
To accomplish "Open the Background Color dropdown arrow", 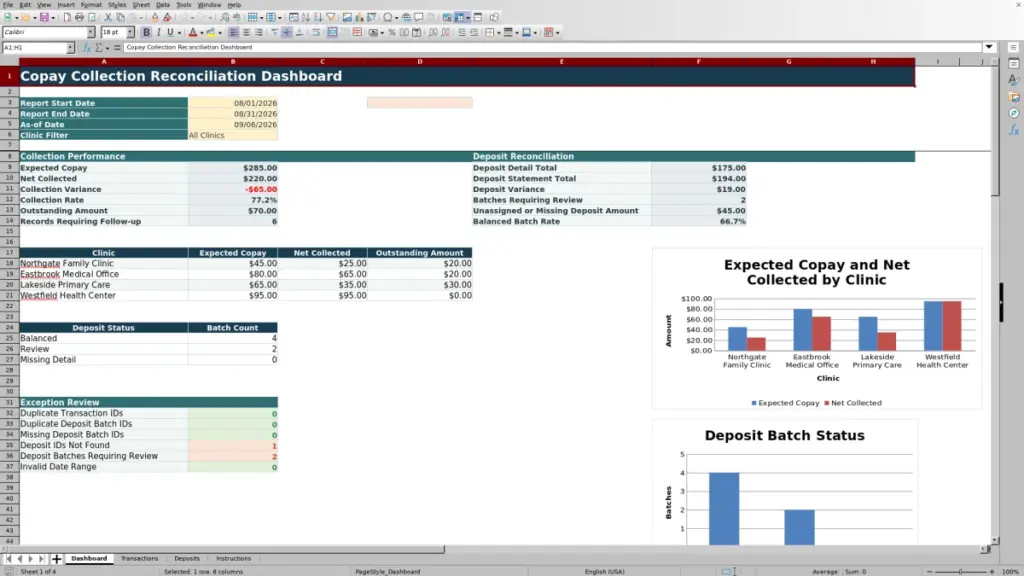I will click(x=220, y=33).
